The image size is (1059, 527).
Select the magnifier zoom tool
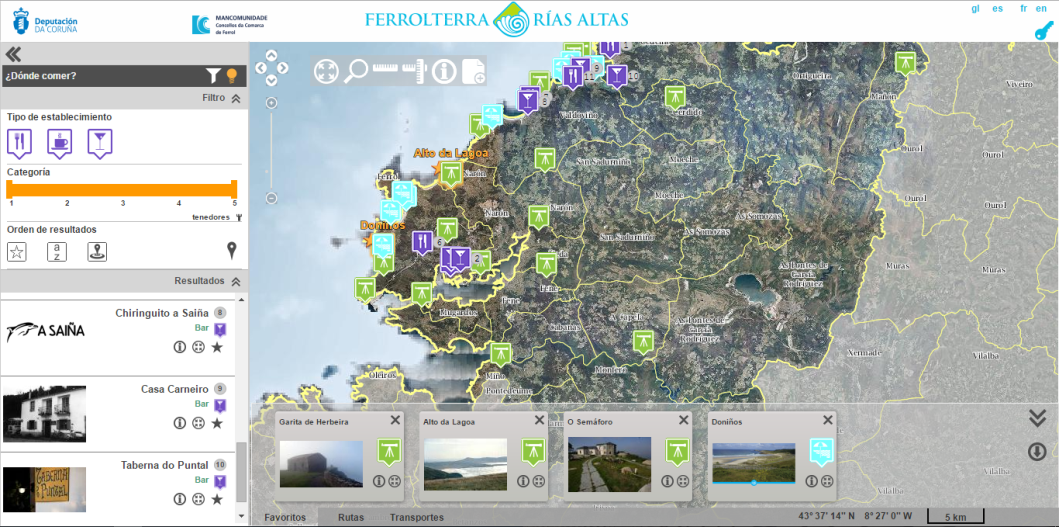tap(355, 71)
